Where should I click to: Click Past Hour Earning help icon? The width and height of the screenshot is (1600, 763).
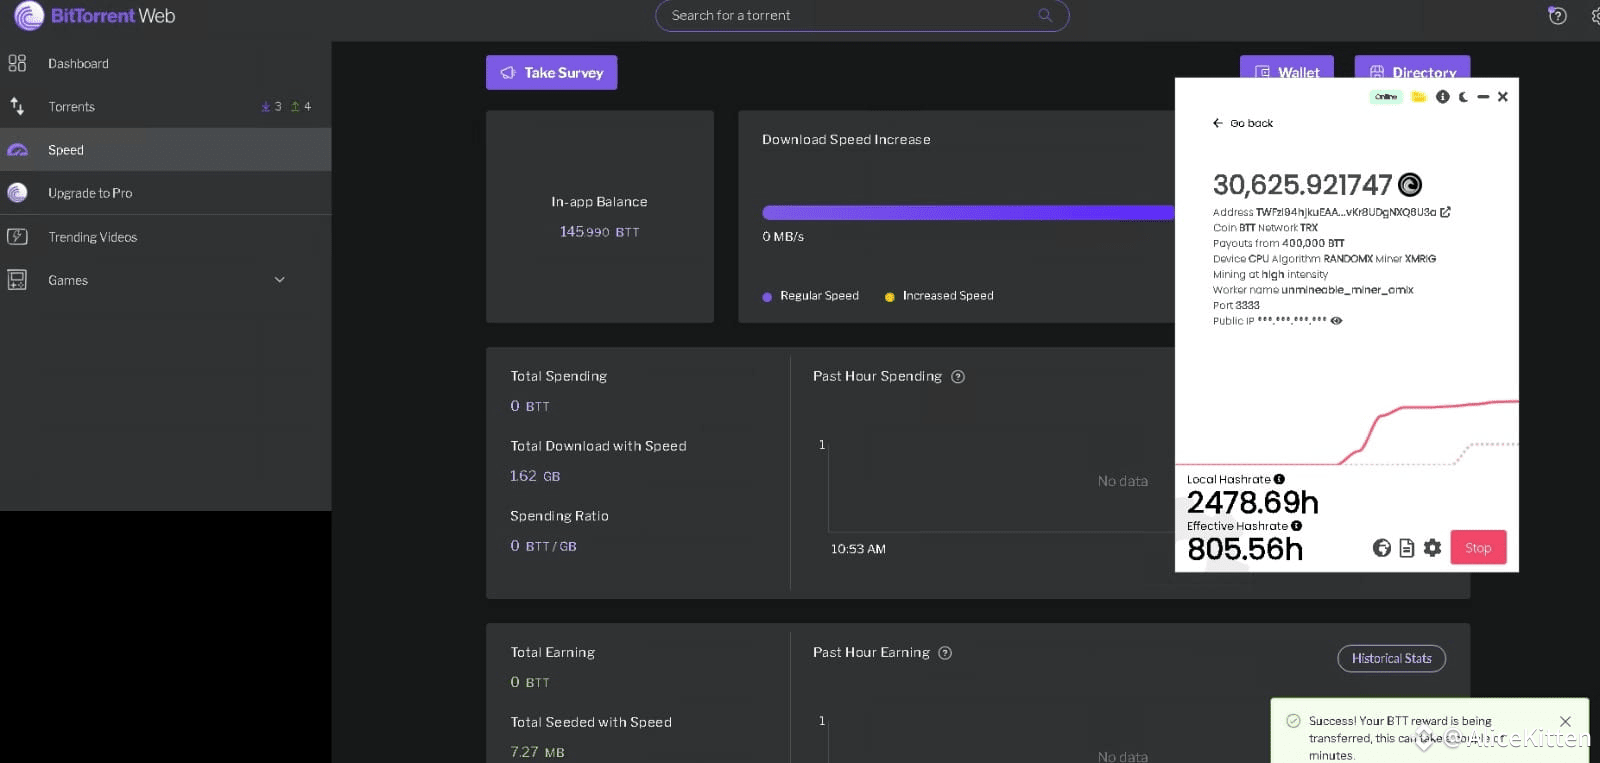pos(945,653)
